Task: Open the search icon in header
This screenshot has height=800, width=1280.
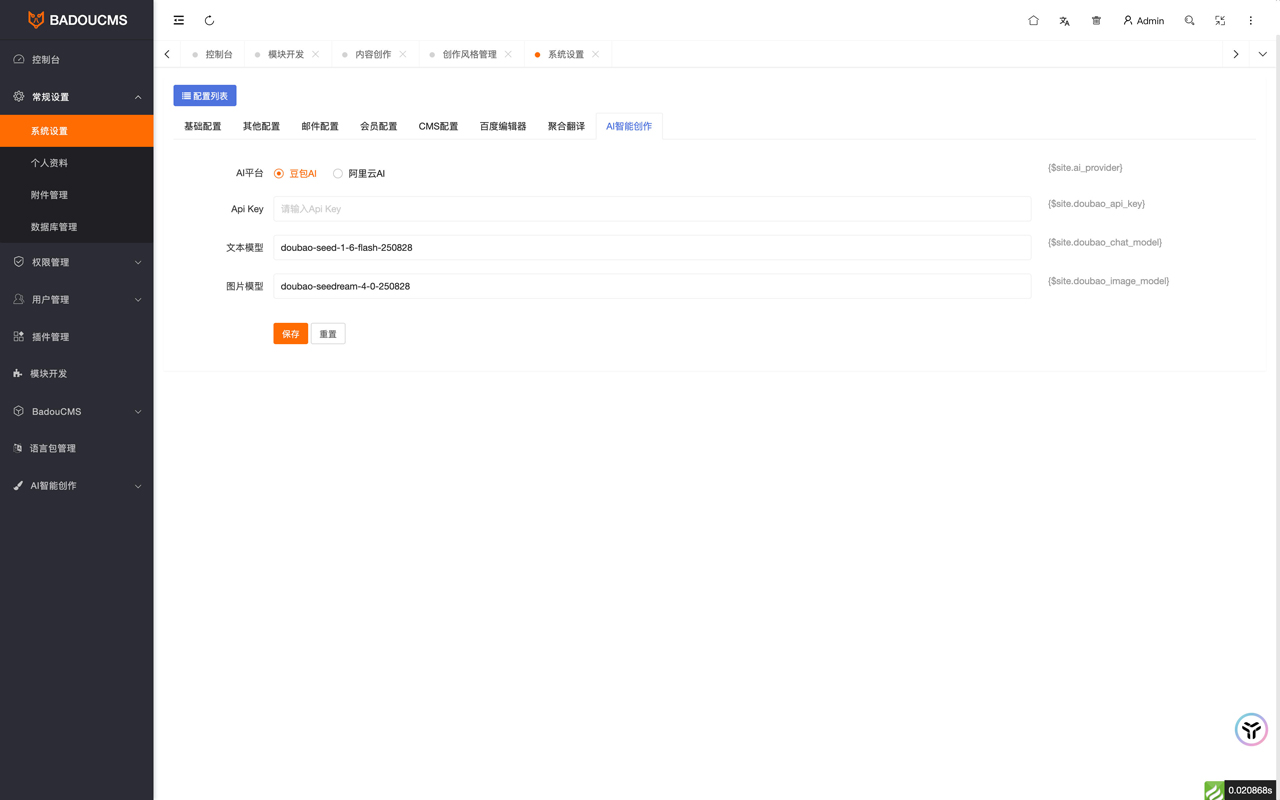Action: [1189, 20]
